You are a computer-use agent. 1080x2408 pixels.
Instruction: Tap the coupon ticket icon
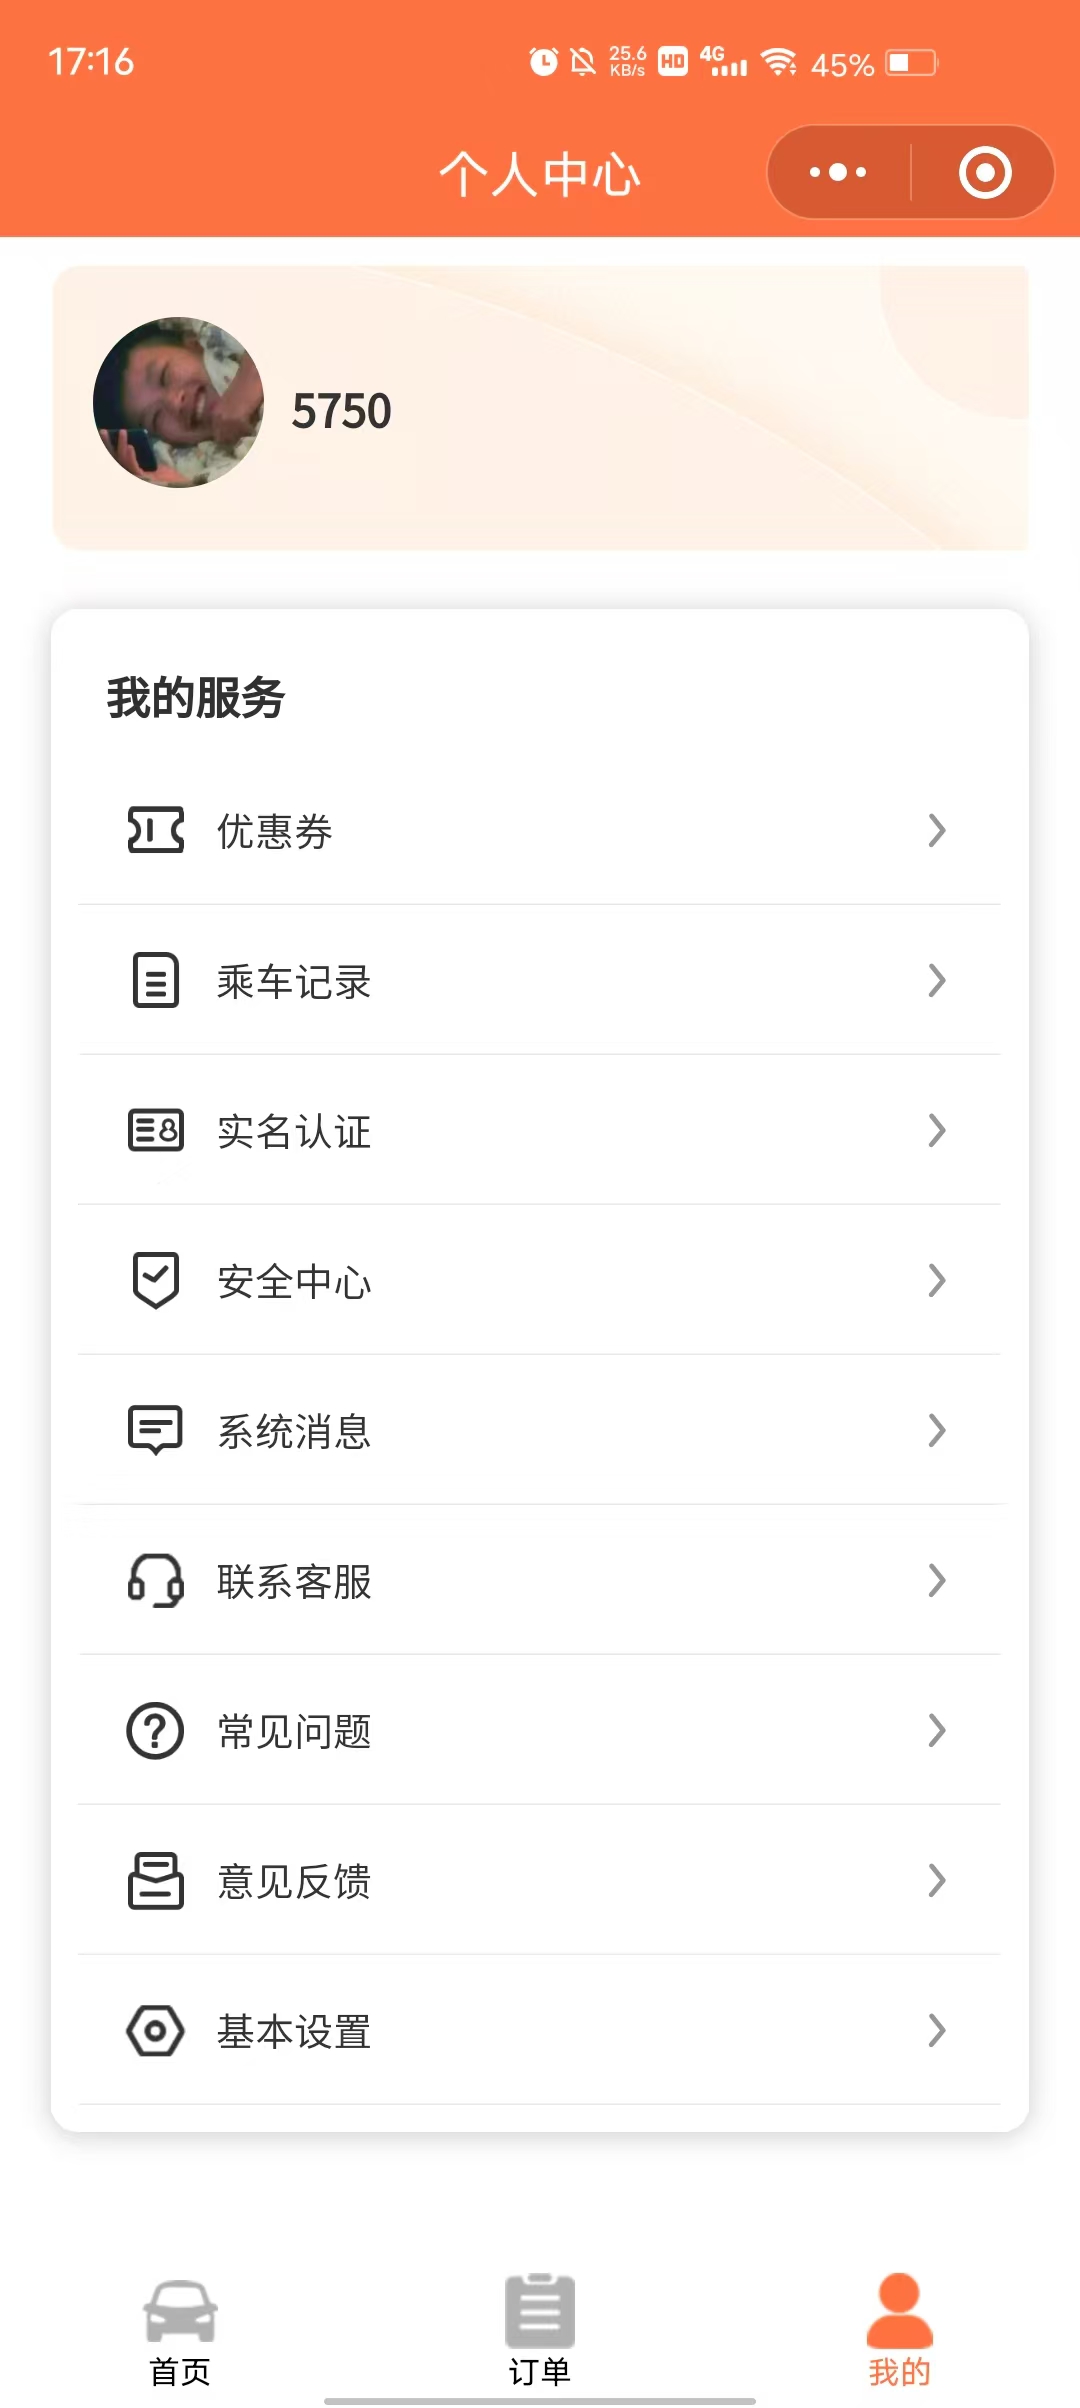point(155,830)
